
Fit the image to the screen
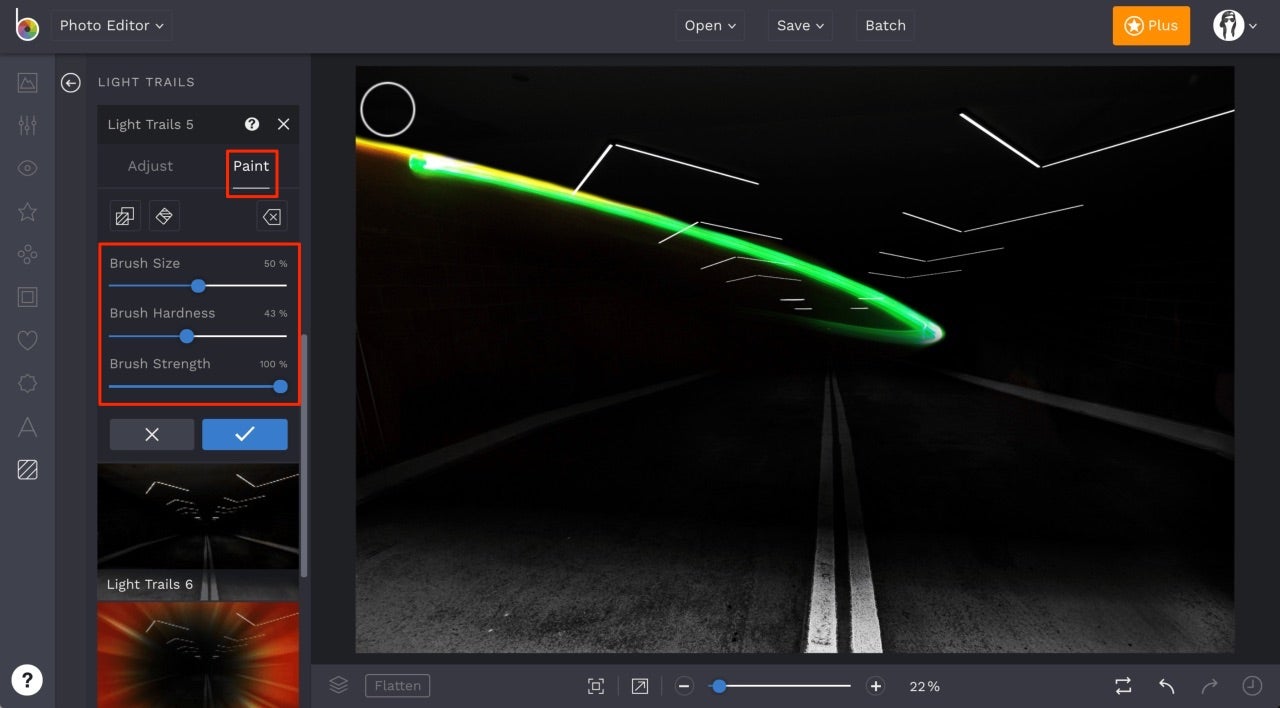click(596, 686)
